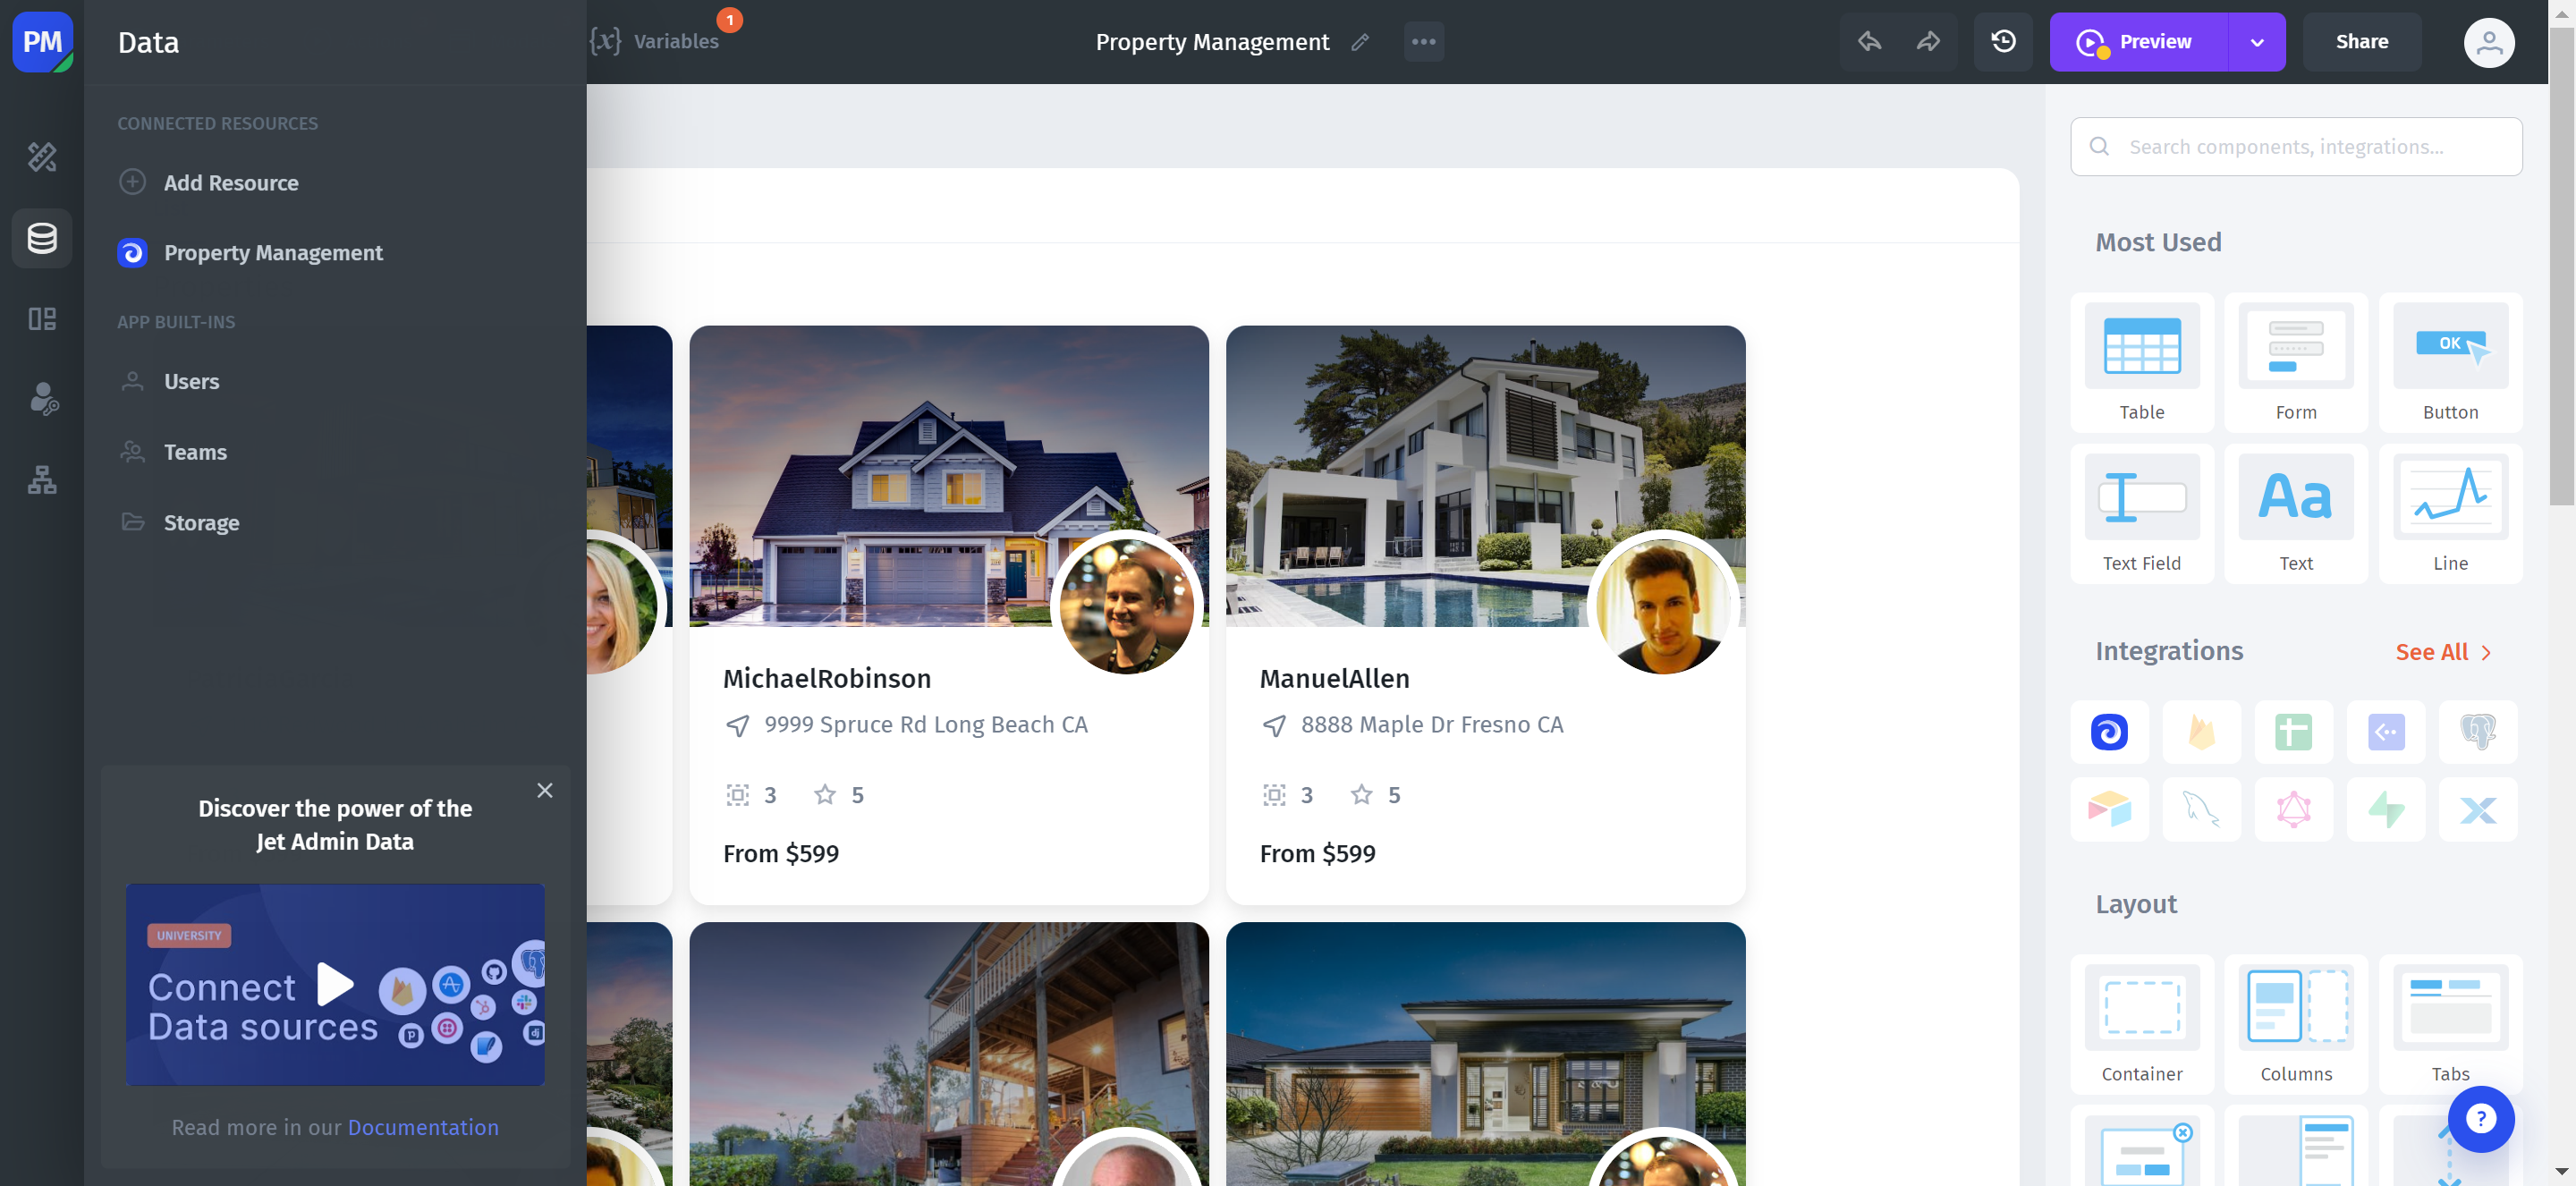Click the undo arrow in toolbar
This screenshot has height=1186, width=2576.
coord(1869,42)
